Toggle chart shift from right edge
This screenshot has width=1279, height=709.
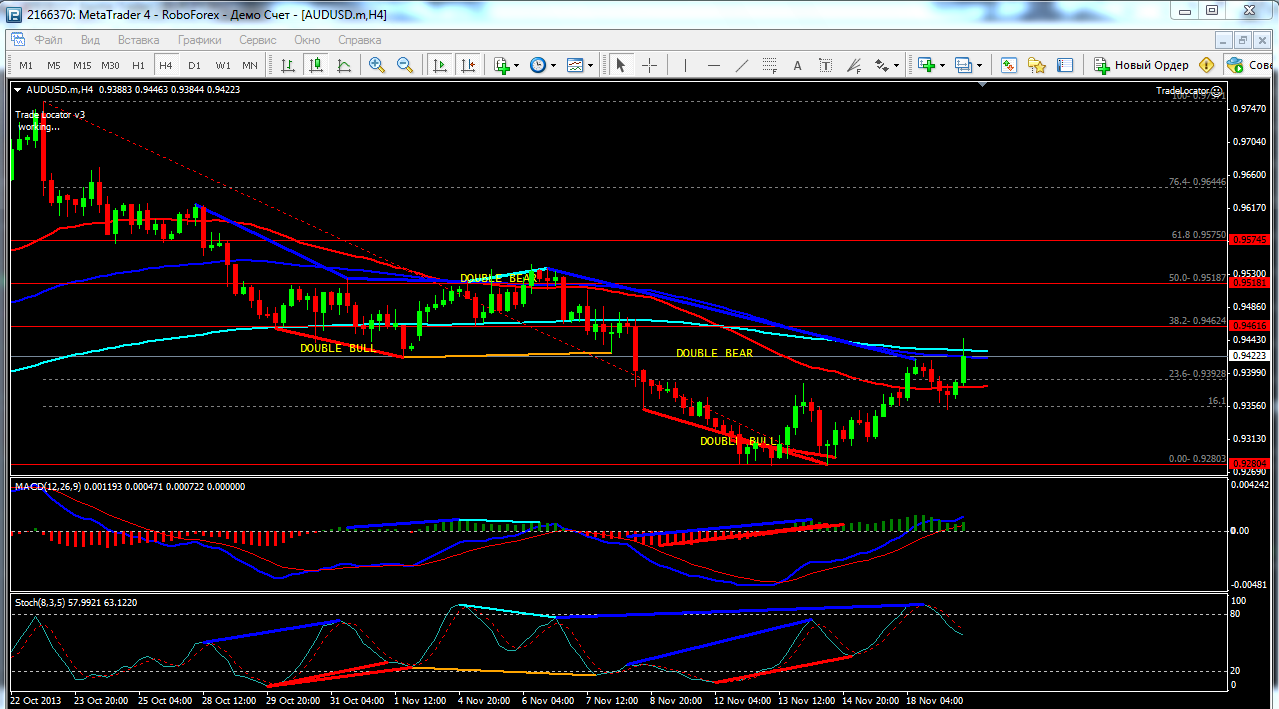(x=467, y=65)
